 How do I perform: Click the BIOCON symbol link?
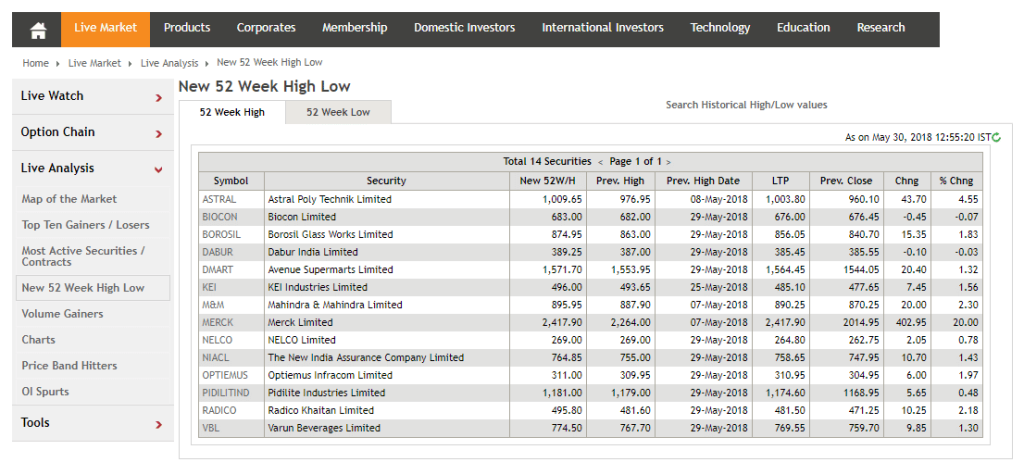point(221,217)
